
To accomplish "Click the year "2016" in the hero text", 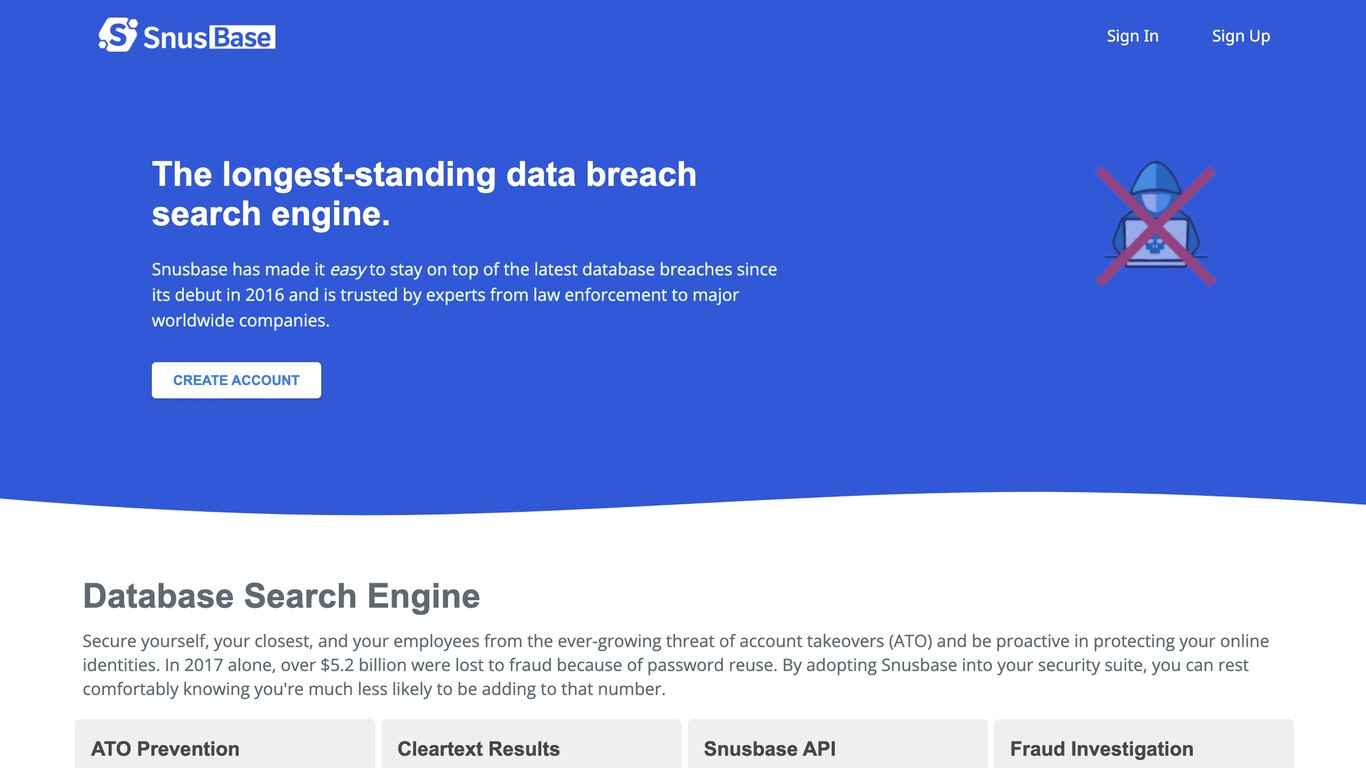I will [264, 295].
